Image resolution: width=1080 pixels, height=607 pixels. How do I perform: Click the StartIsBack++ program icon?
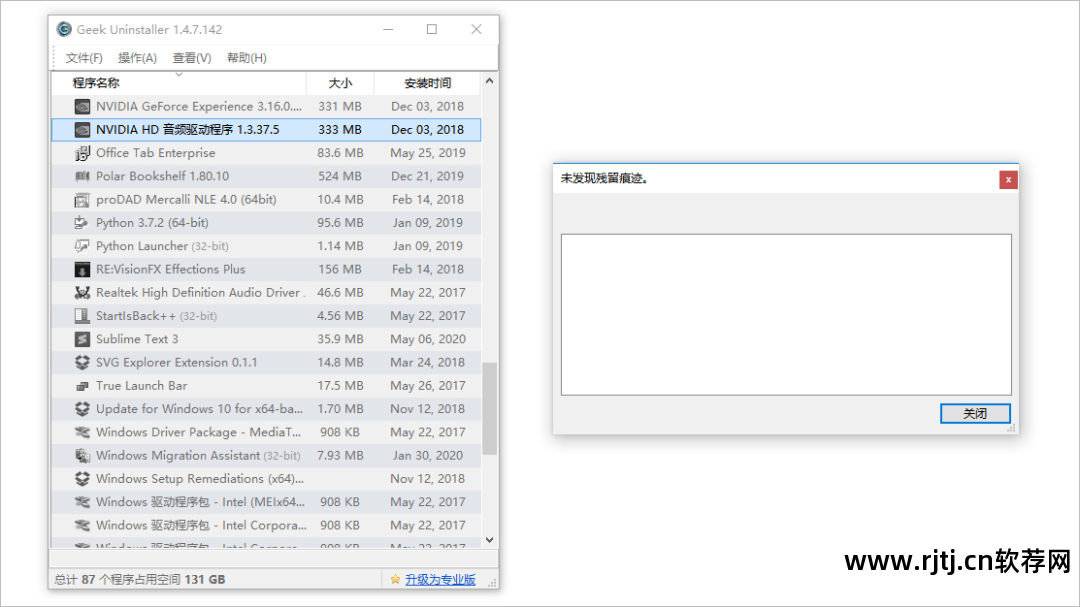(x=82, y=316)
